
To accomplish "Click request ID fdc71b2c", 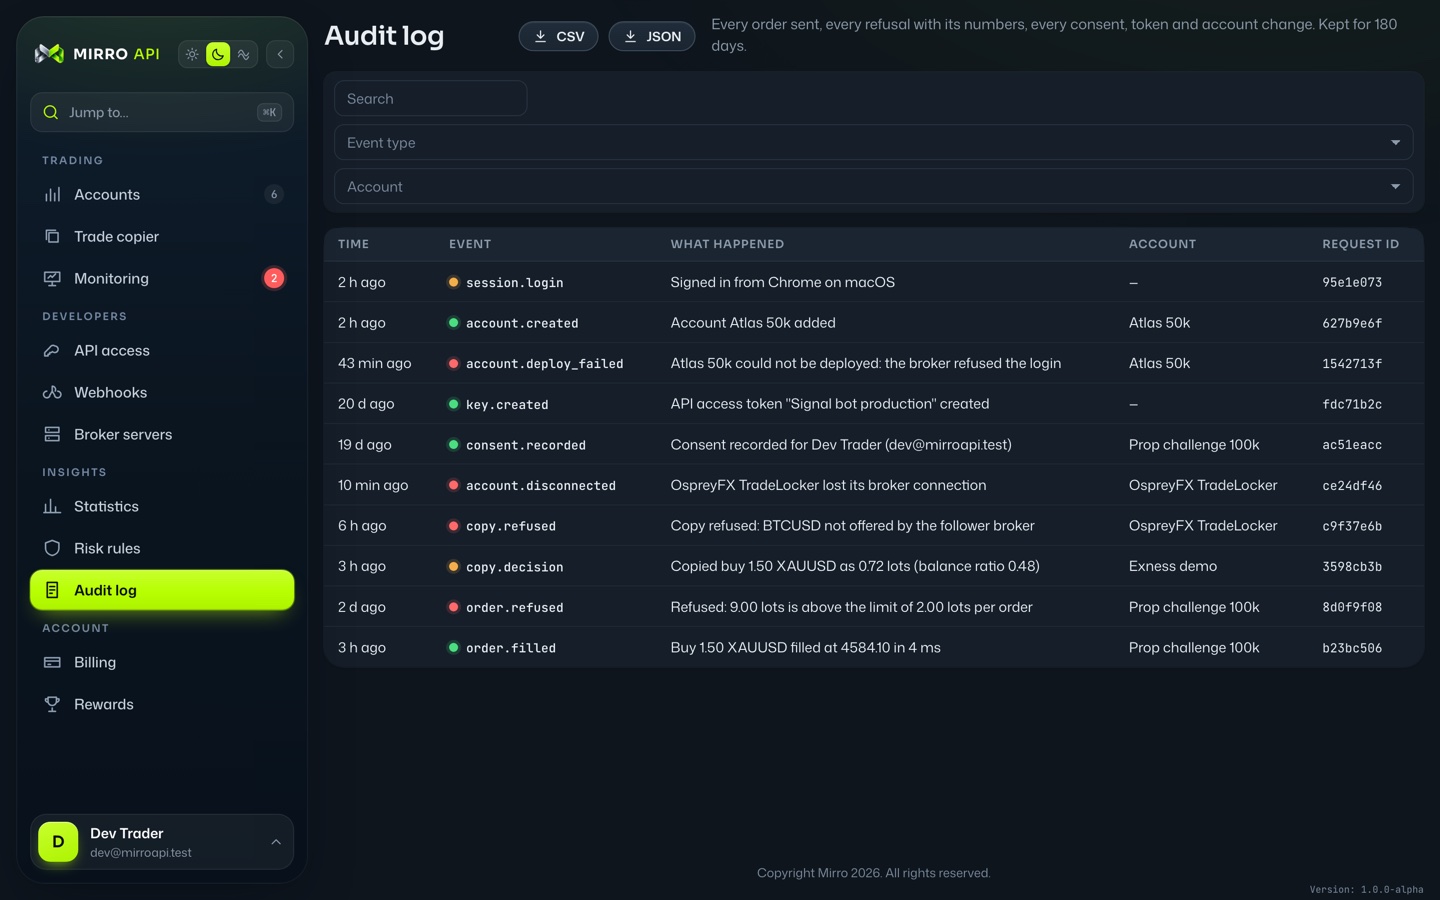I will pyautogui.click(x=1352, y=404).
